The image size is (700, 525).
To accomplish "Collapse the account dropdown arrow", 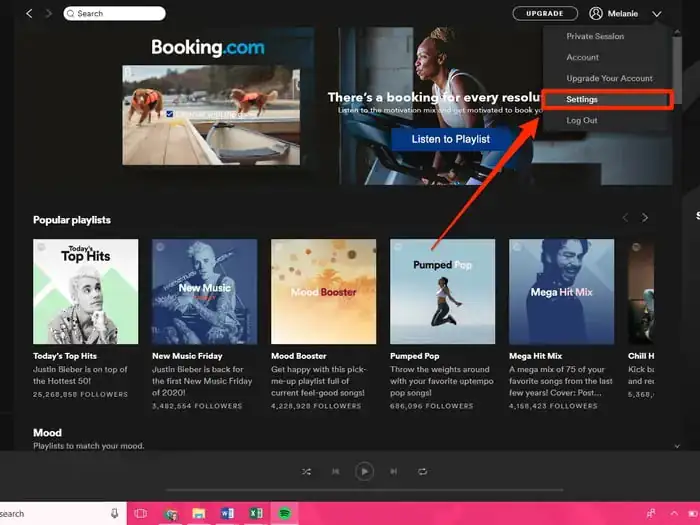I will click(657, 14).
